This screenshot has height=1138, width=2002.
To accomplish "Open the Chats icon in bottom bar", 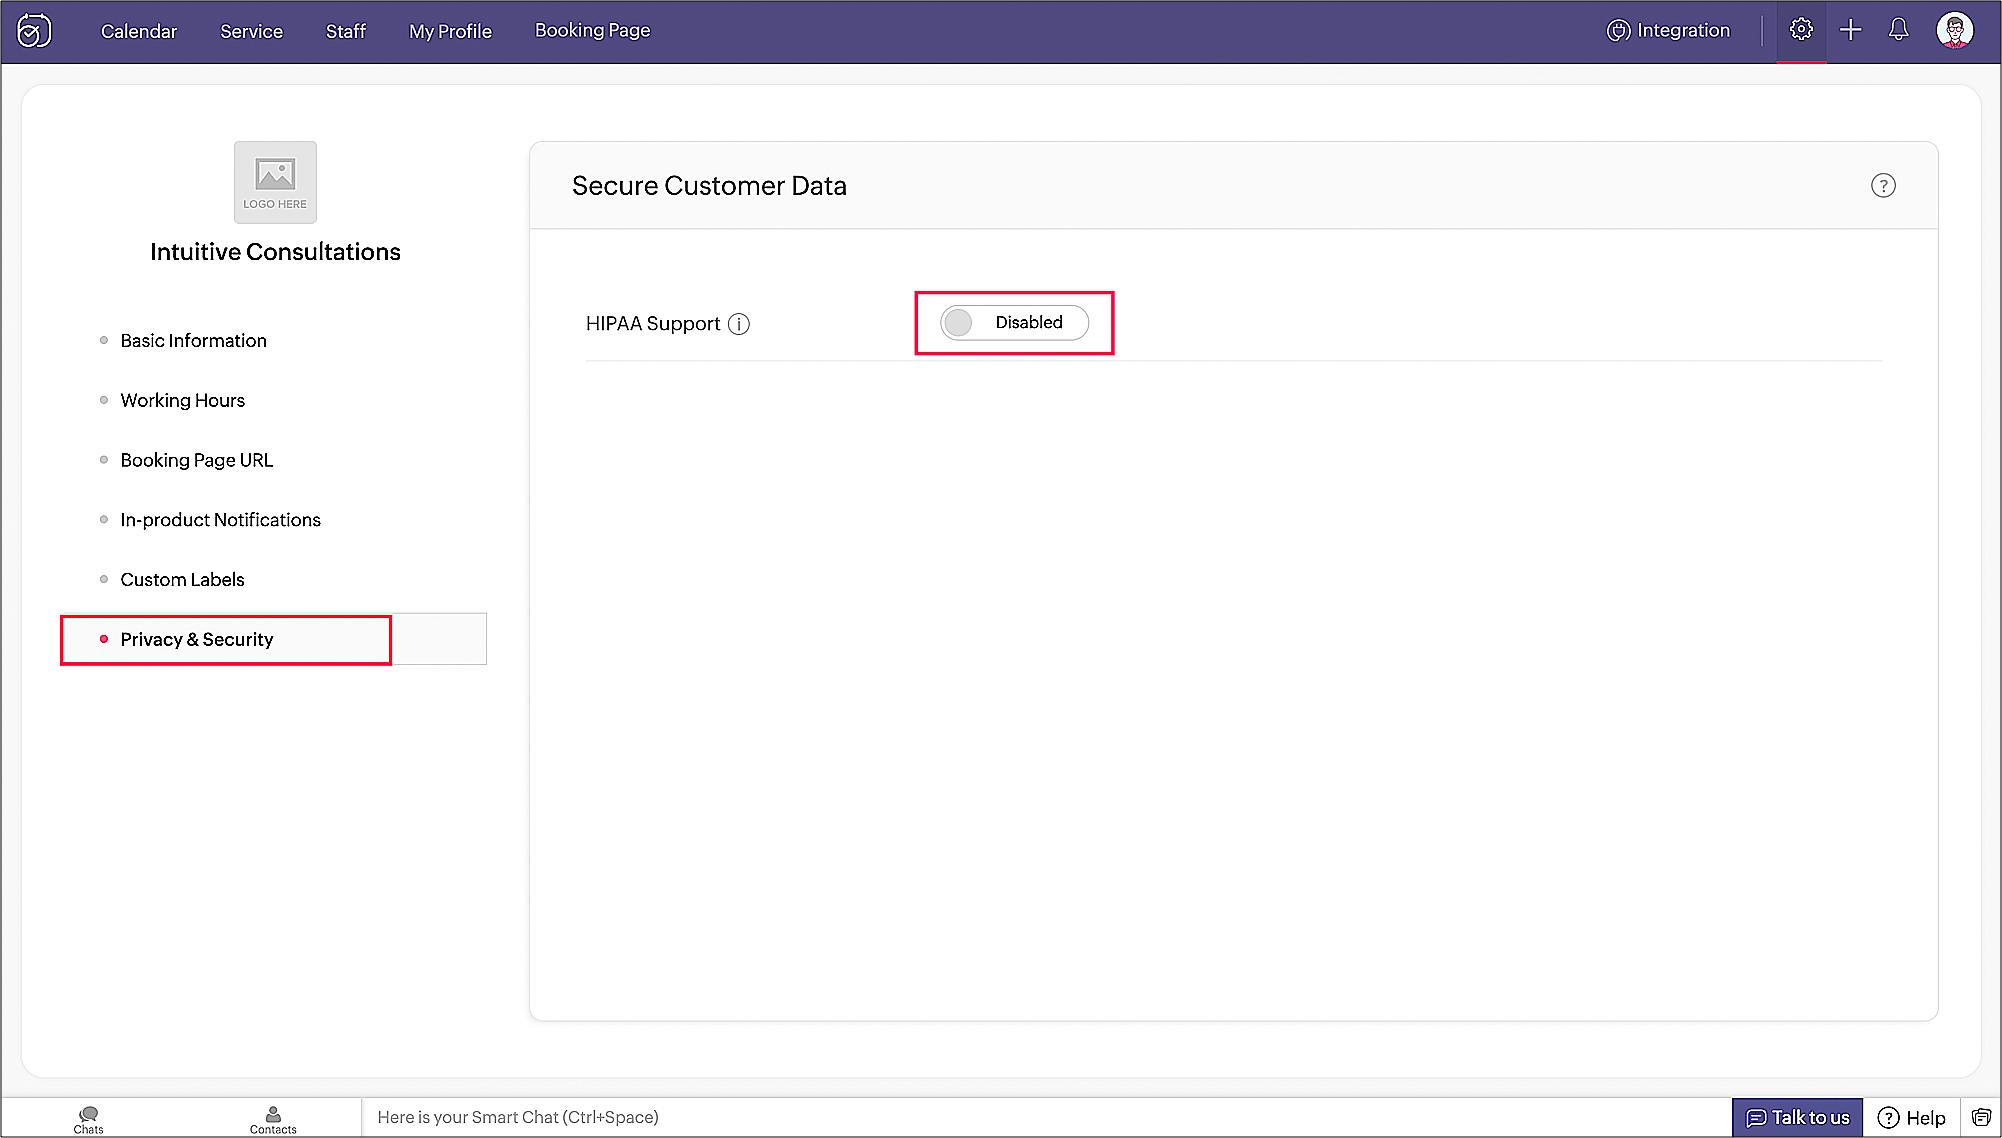I will (88, 1119).
